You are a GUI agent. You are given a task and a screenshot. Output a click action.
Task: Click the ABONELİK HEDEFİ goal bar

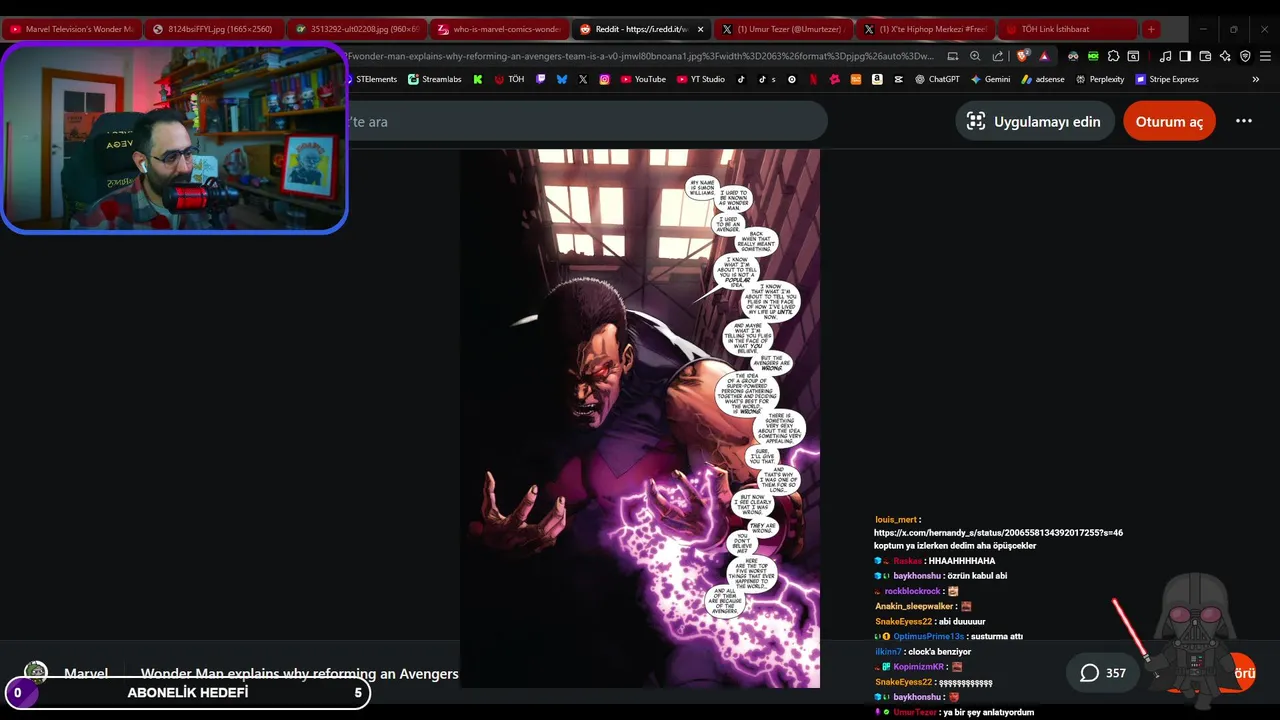tap(187, 693)
